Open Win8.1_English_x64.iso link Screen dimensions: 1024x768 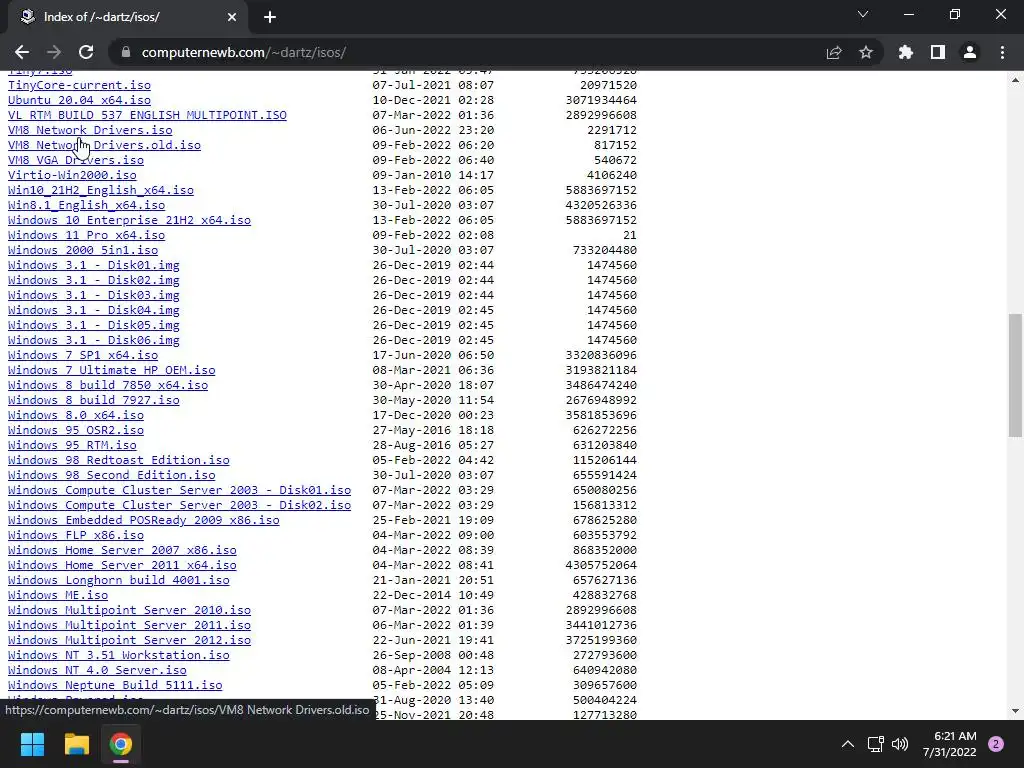[86, 205]
